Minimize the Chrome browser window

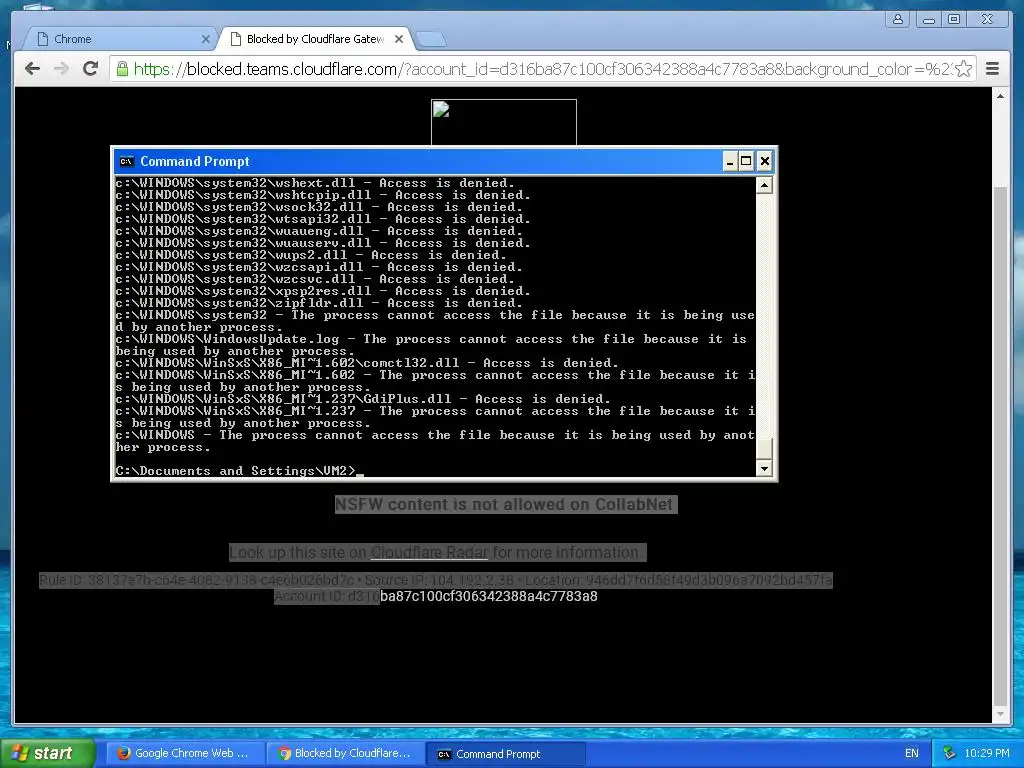tap(929, 20)
